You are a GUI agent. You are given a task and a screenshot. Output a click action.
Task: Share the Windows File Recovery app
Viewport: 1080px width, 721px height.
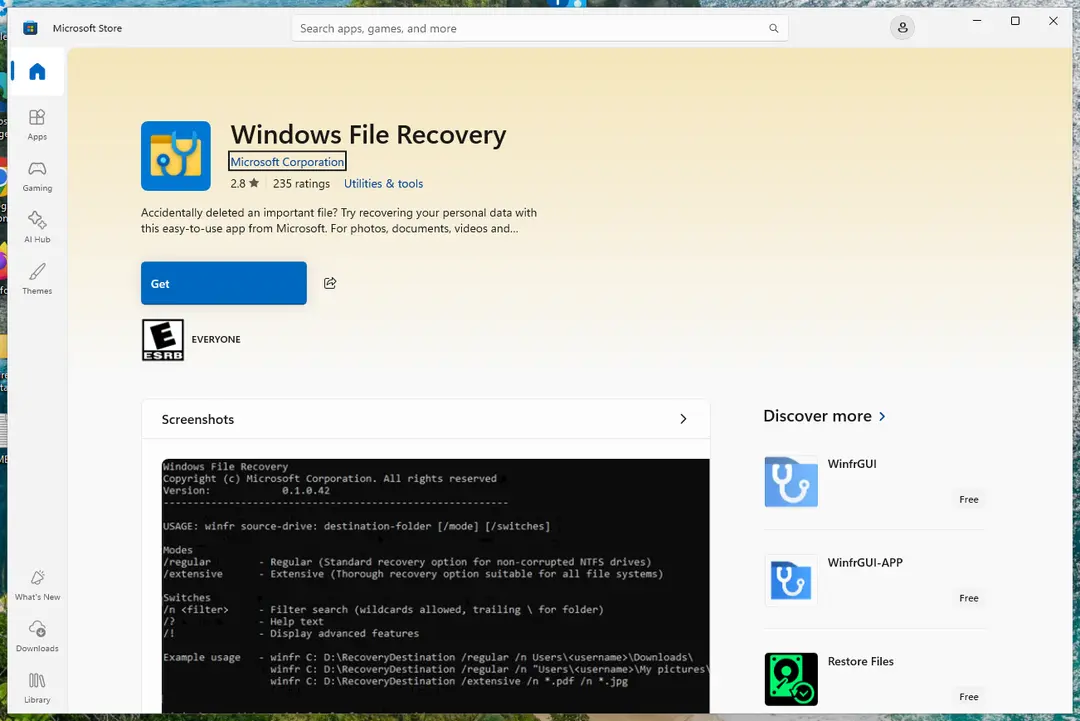(x=330, y=283)
